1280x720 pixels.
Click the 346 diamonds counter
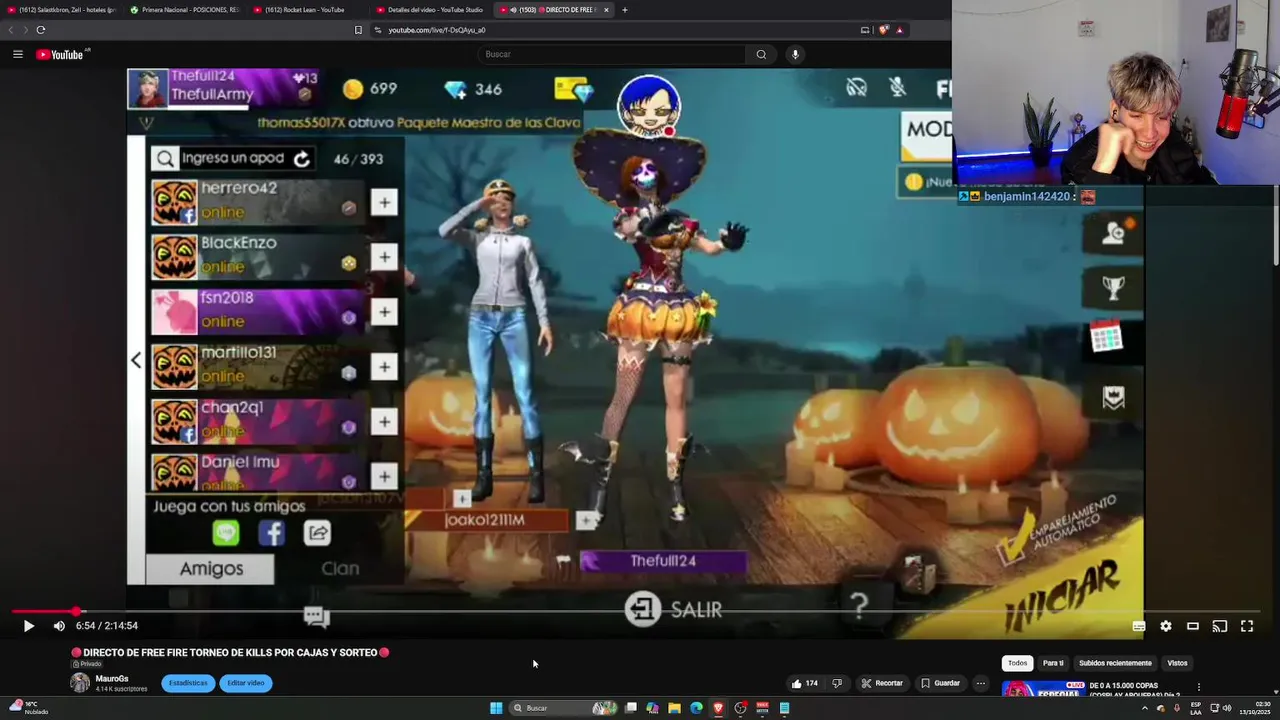pyautogui.click(x=474, y=89)
